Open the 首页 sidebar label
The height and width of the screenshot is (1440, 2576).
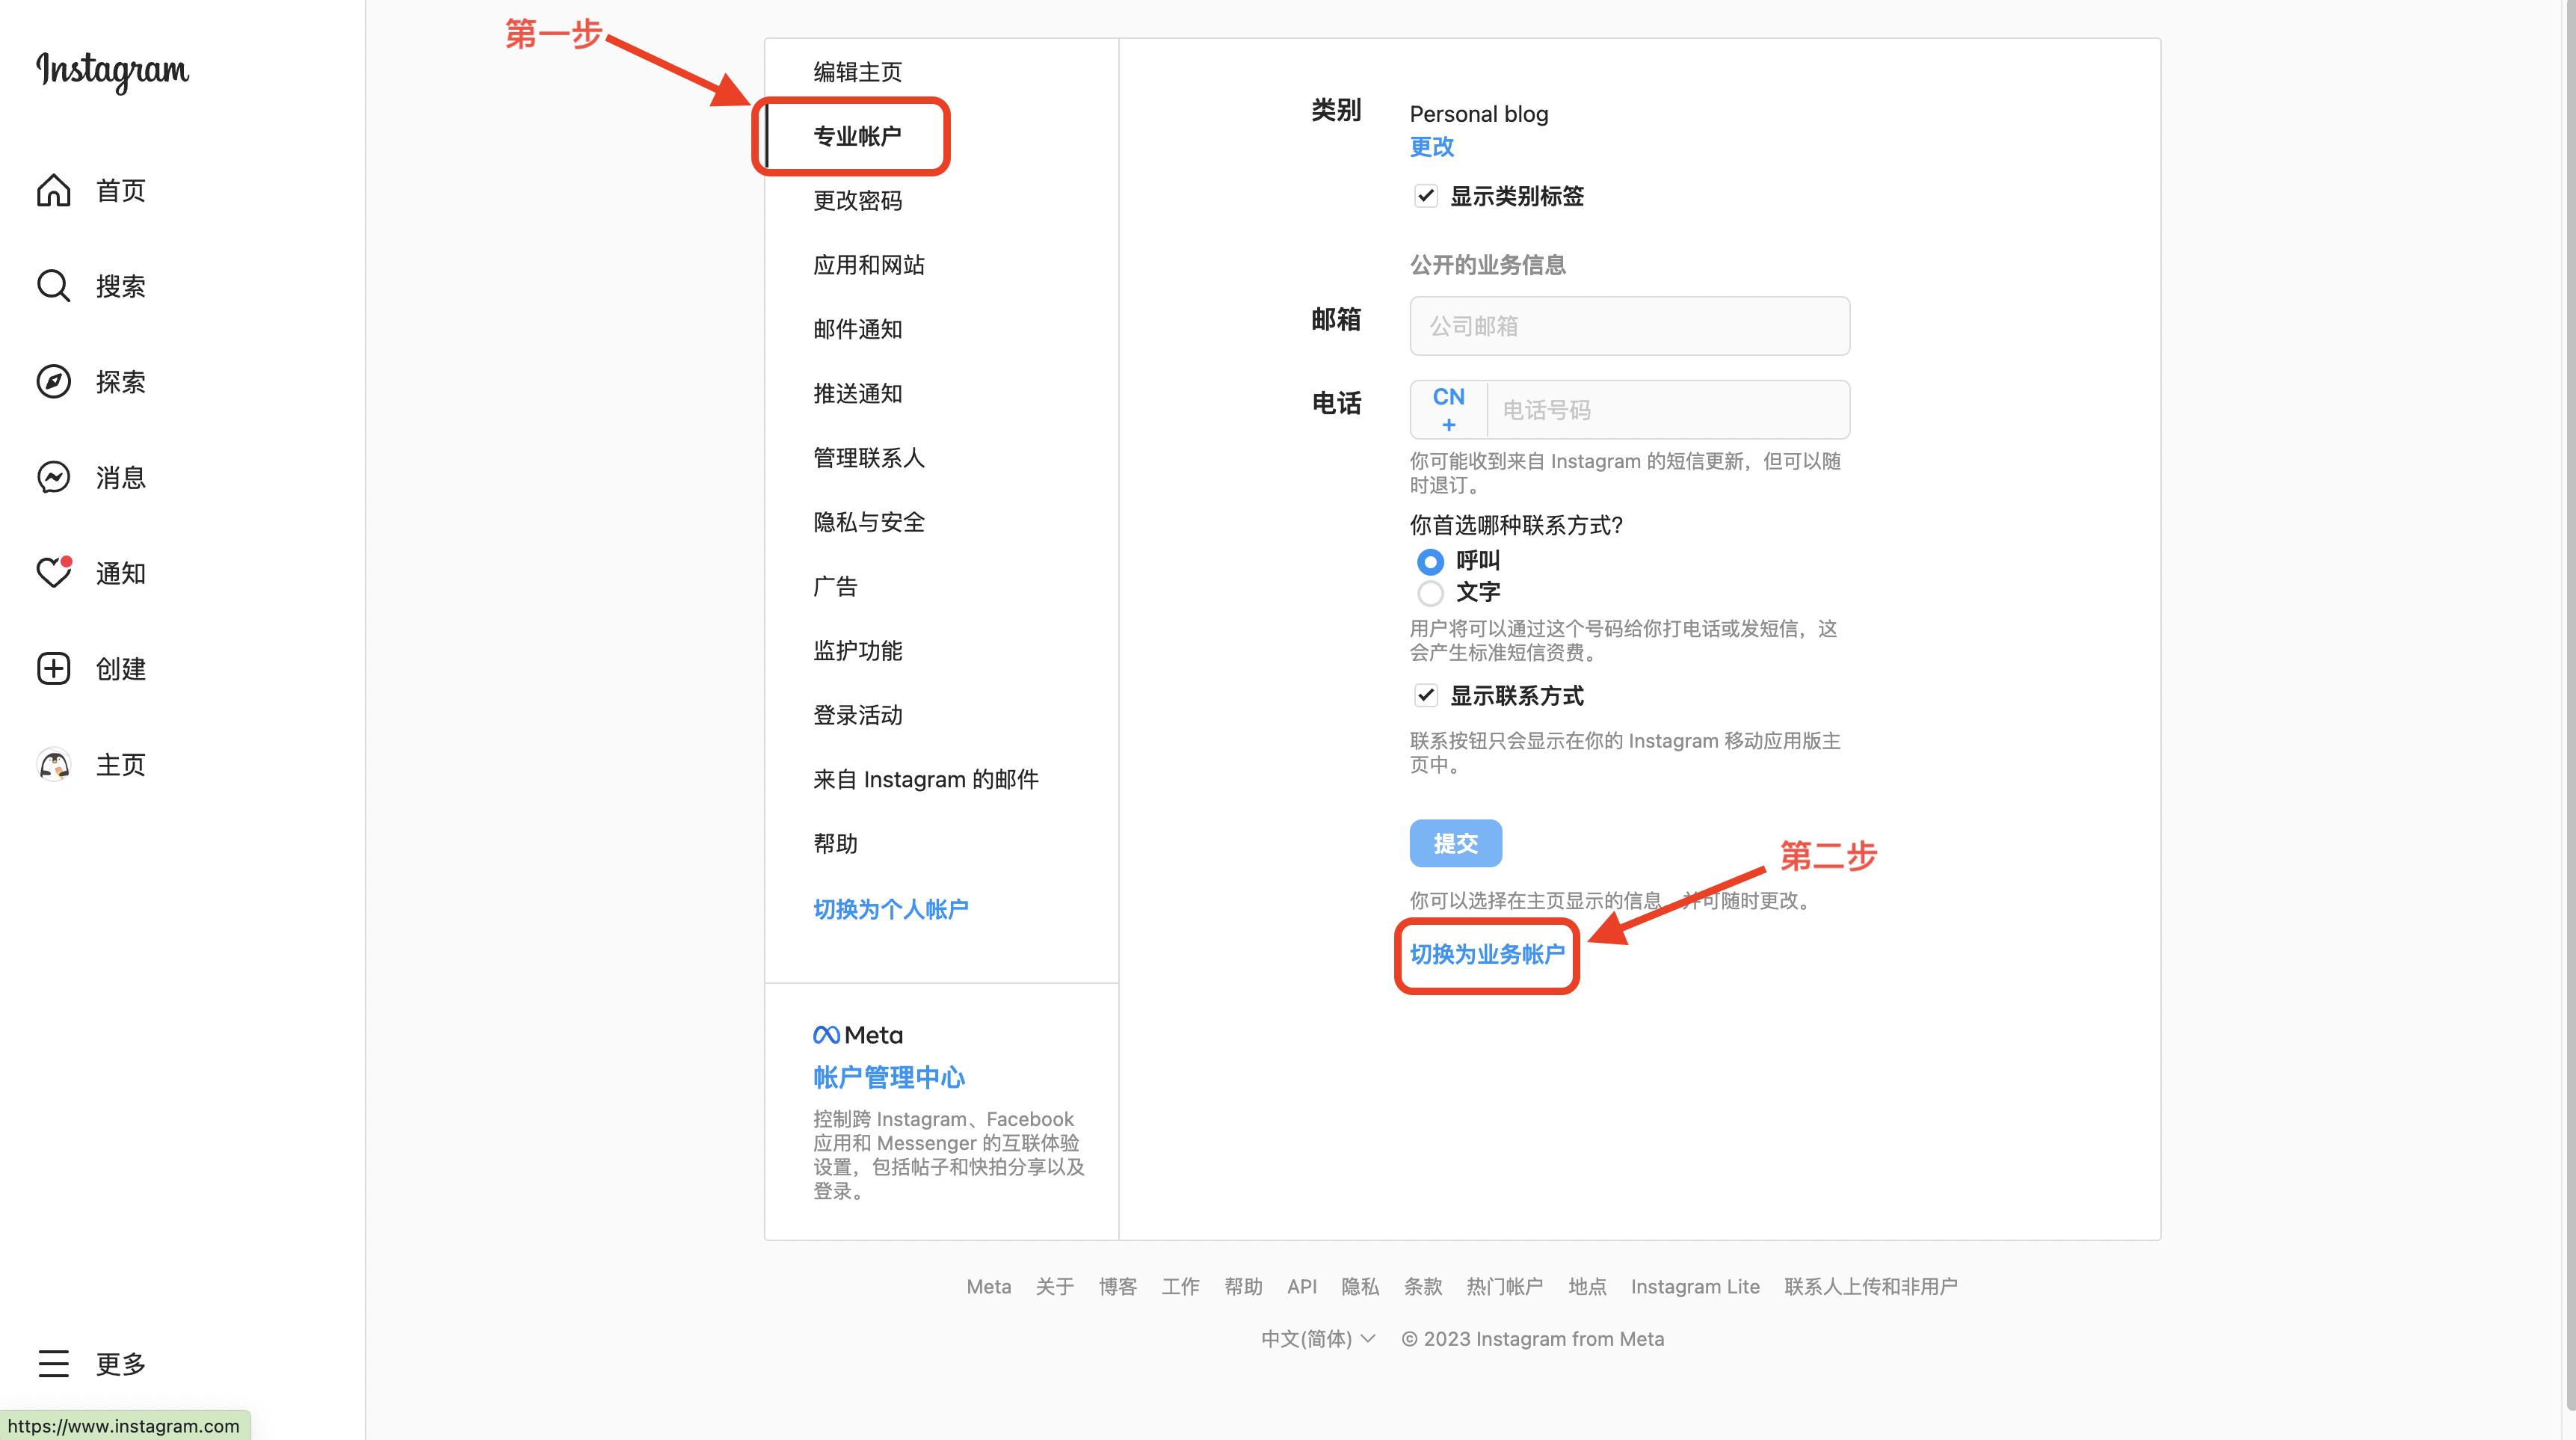(x=121, y=190)
